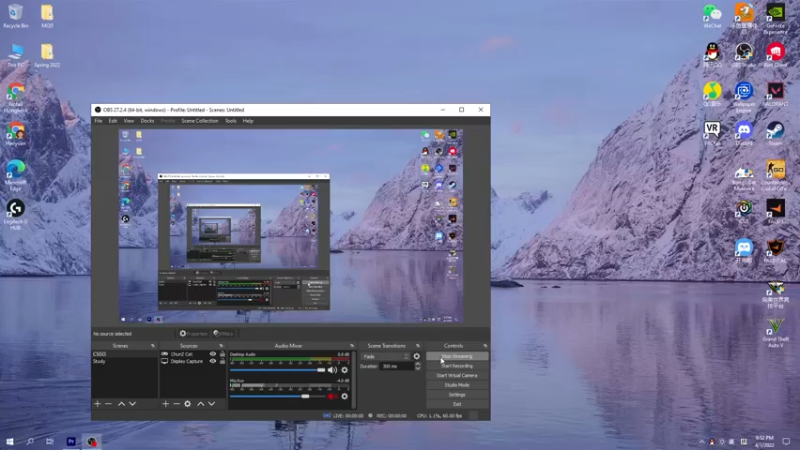Click the Mic/Aux volume slider

pos(278,396)
